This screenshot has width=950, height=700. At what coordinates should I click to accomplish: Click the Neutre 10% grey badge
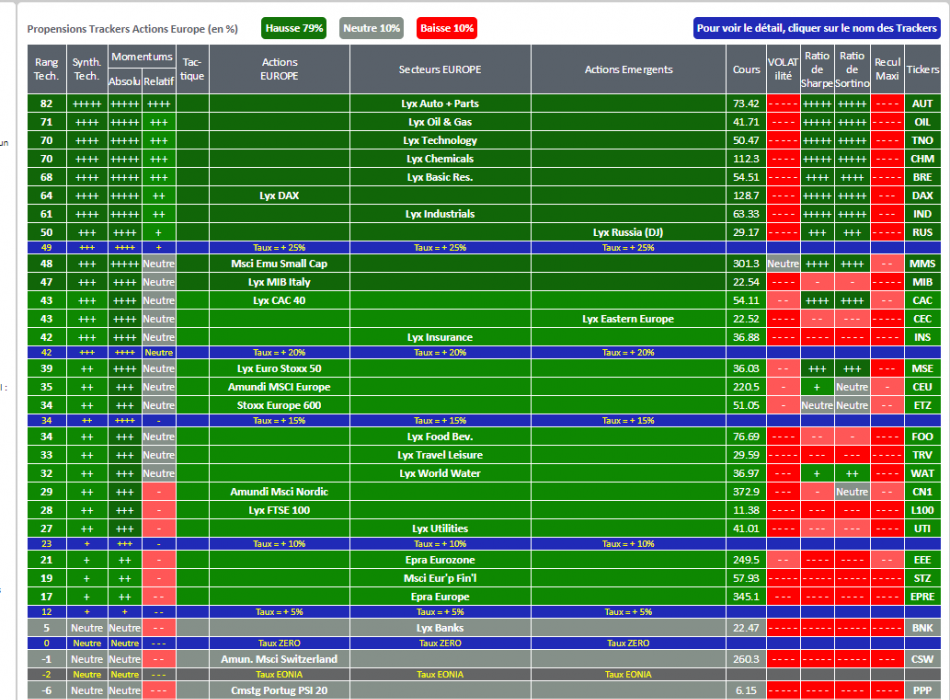(x=371, y=28)
